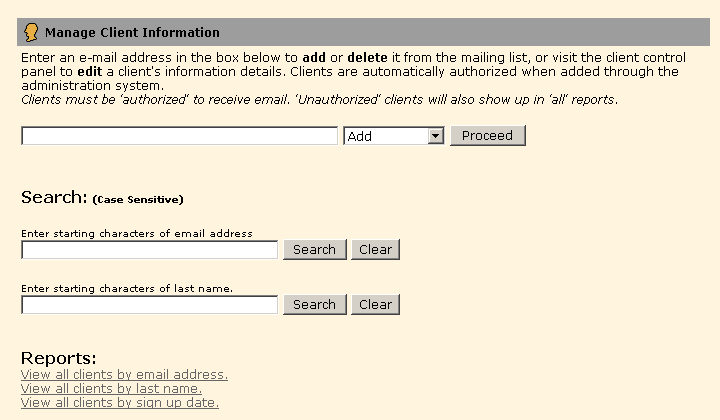The width and height of the screenshot is (720, 420).
Task: Click the italic 'Clients must be authorized' note
Action: coord(319,100)
